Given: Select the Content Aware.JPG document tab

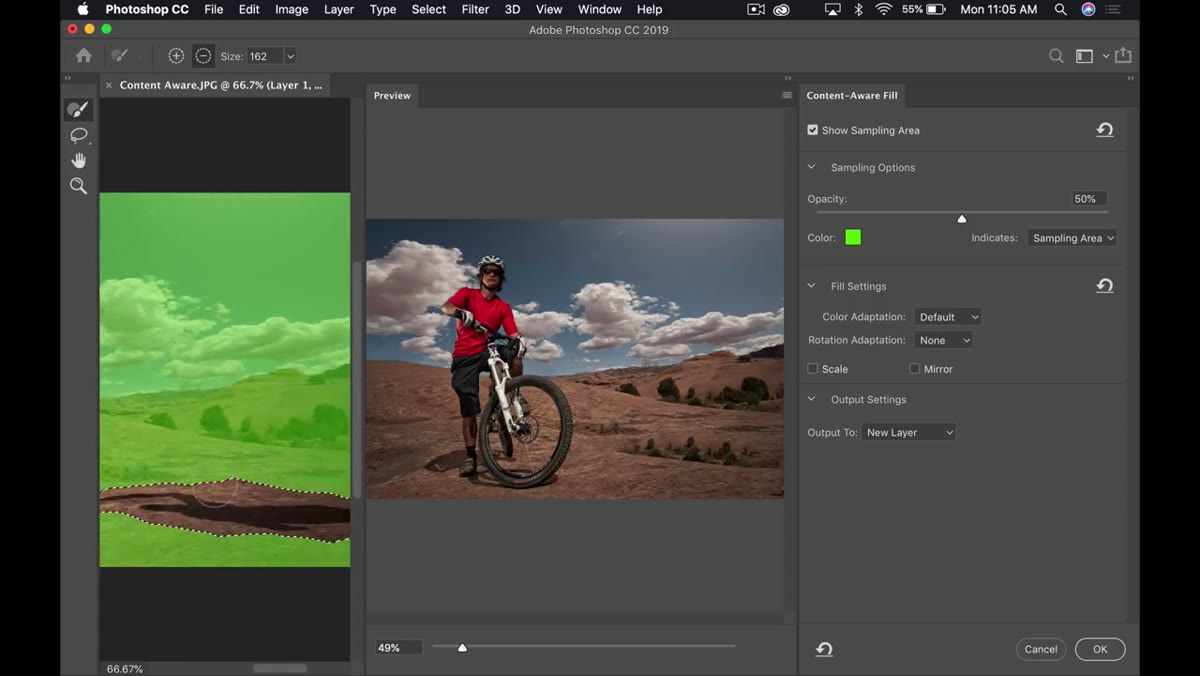Looking at the screenshot, I should pyautogui.click(x=221, y=85).
